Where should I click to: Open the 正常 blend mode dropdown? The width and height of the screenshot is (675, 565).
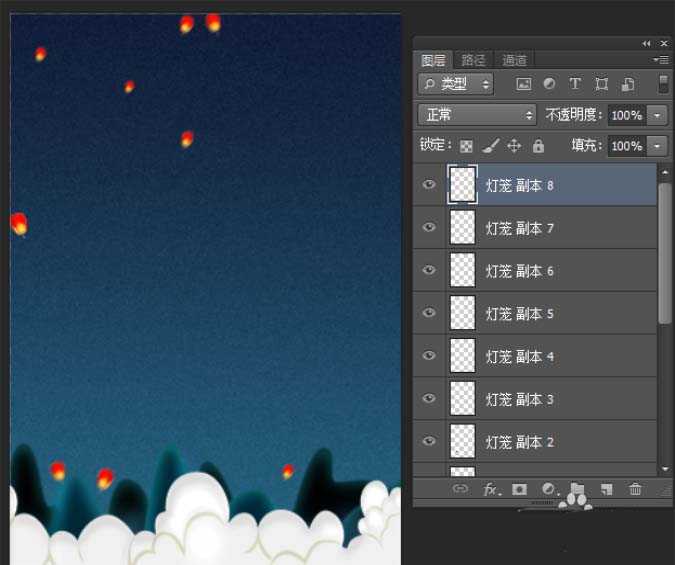(x=477, y=115)
